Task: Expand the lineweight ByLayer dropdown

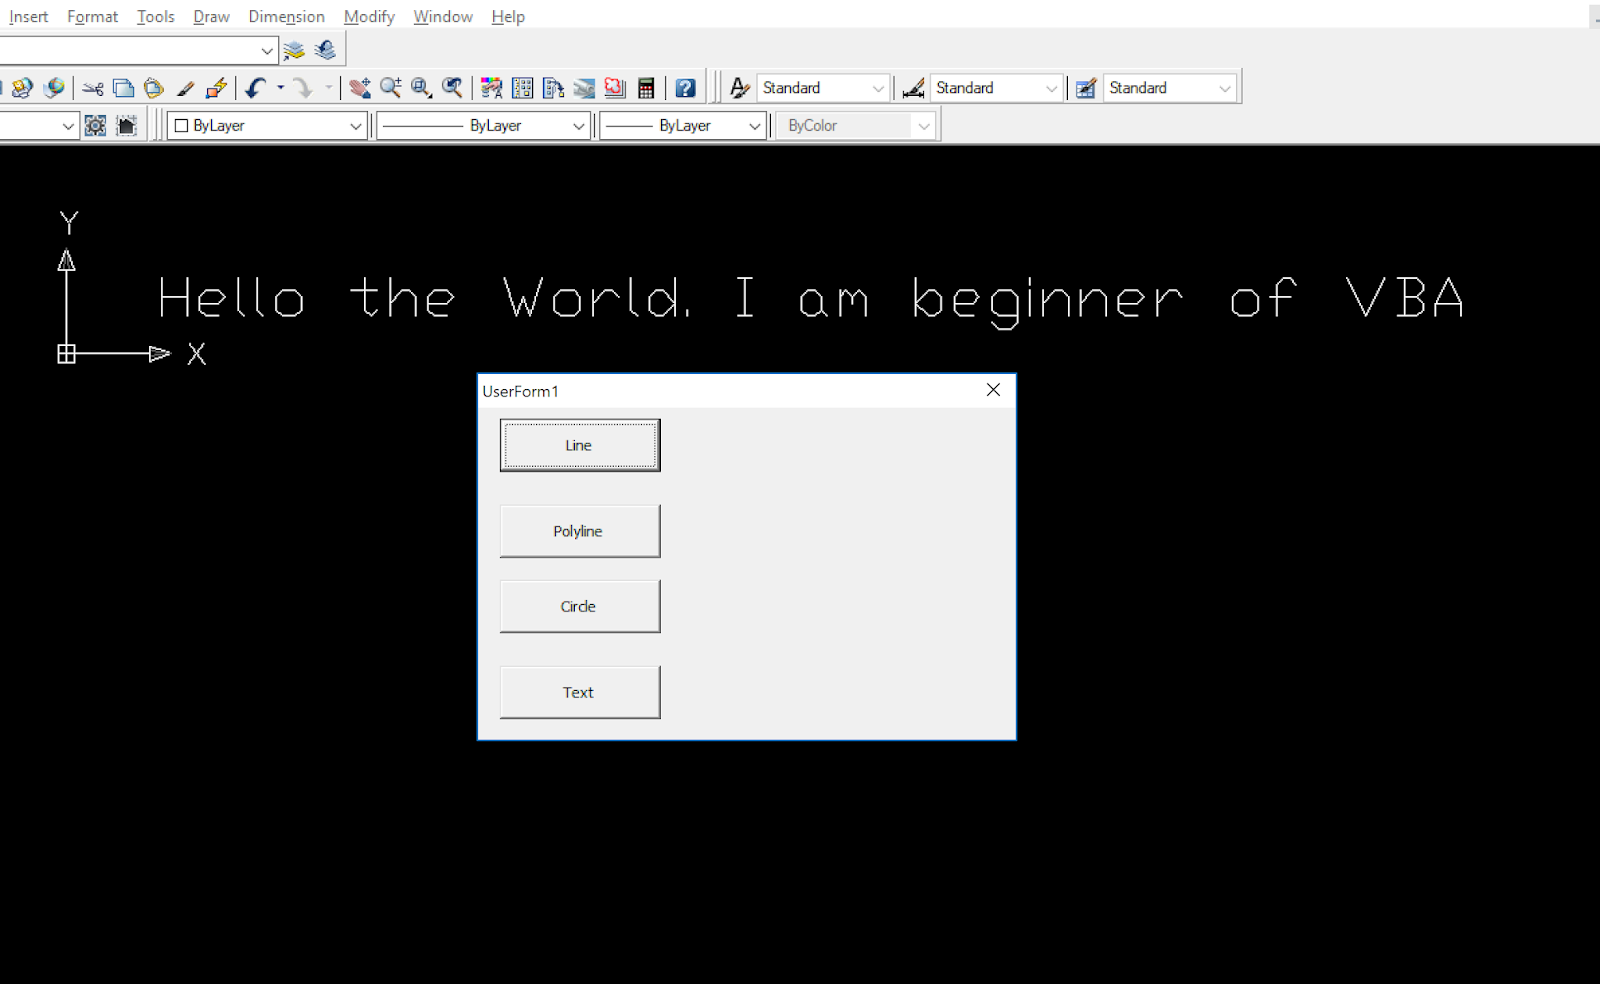Action: (x=753, y=126)
